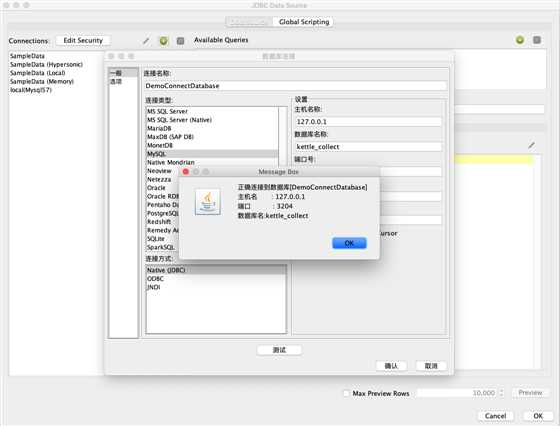
Task: Select Native (JDBC) access method
Action: 216,270
